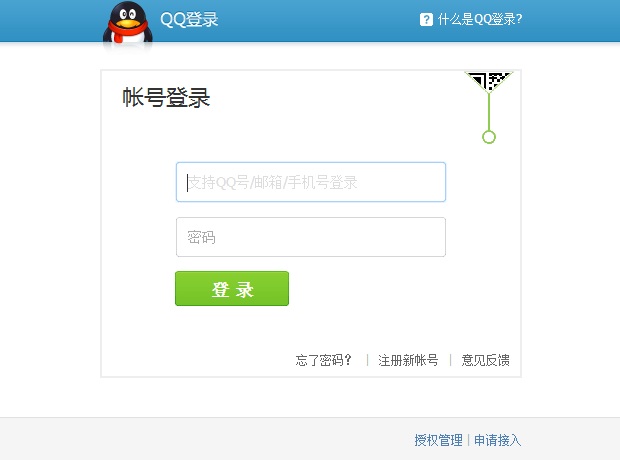Open the 意见反馈 link

485,360
